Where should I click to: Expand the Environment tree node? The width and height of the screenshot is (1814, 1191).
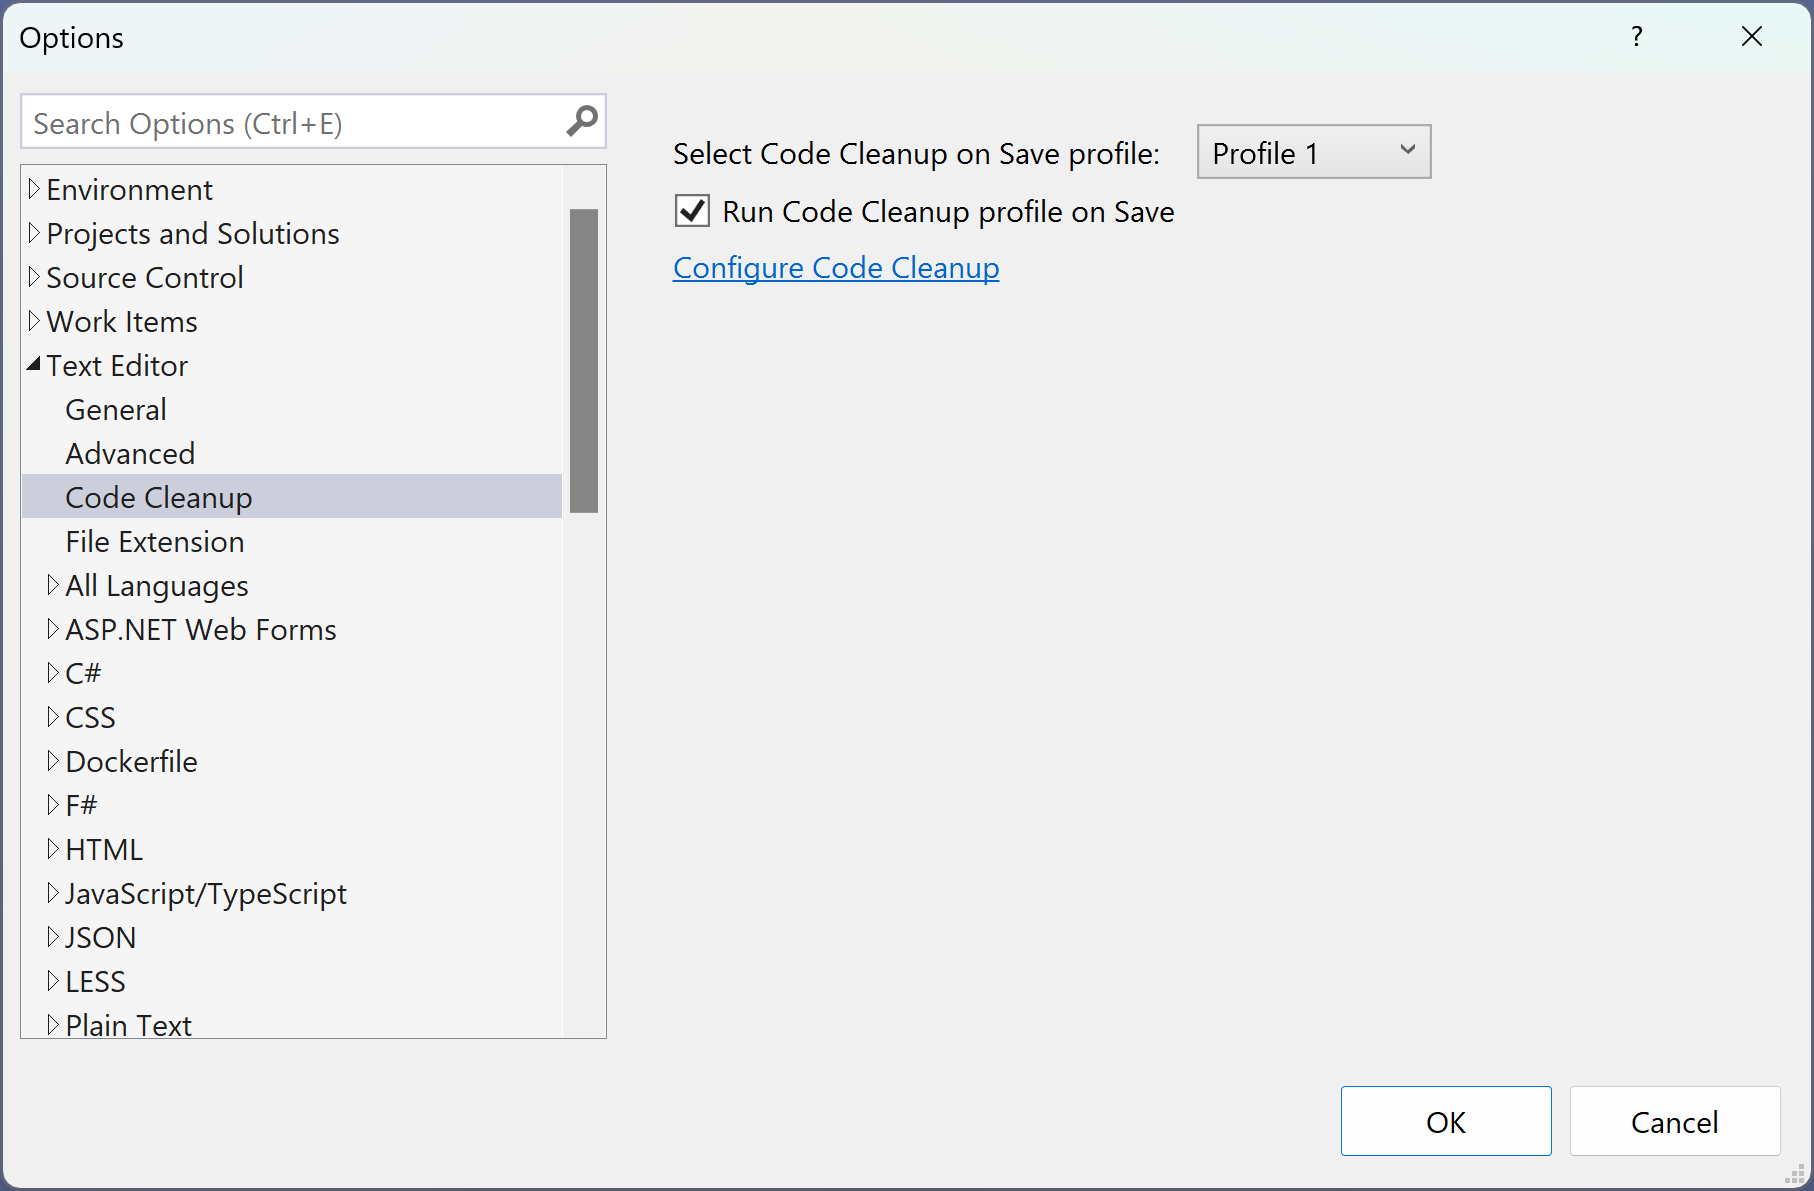click(x=34, y=188)
